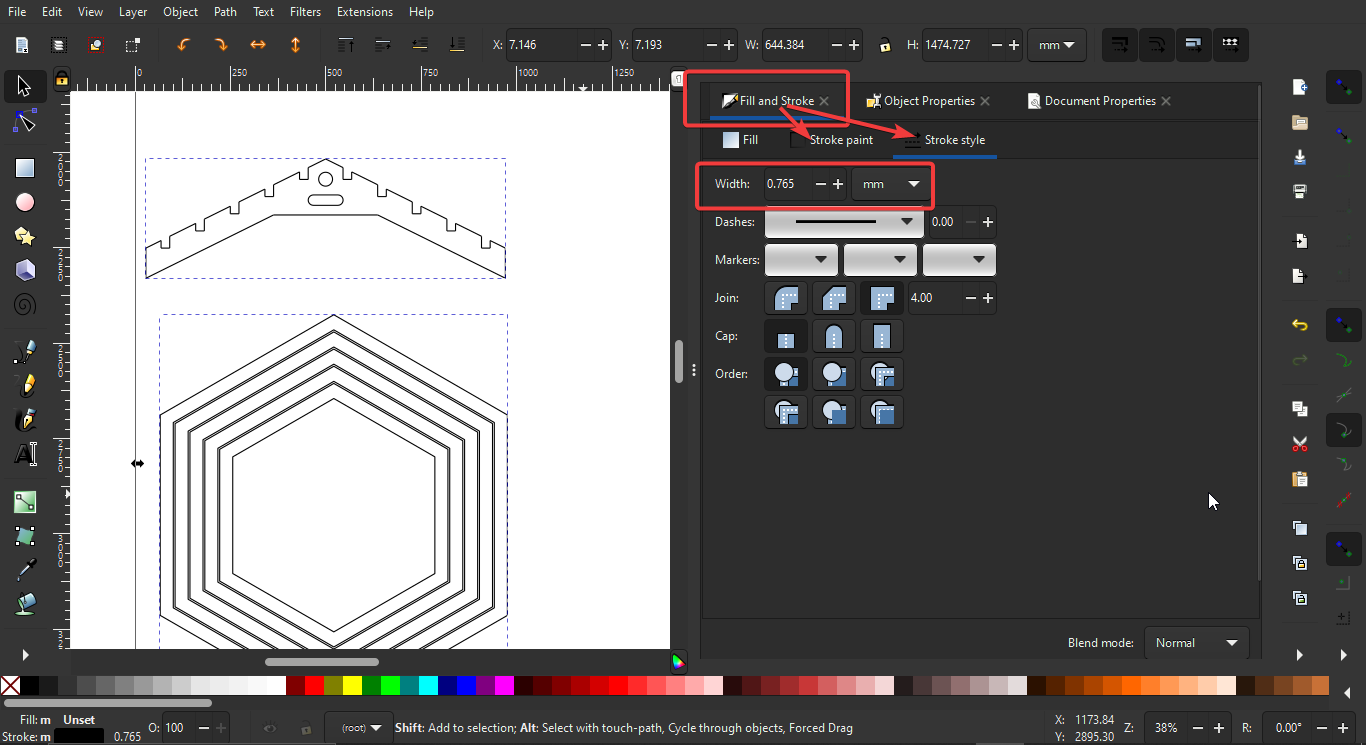Toggle scale stroke width with object
This screenshot has width=1366, height=745.
click(x=1120, y=45)
